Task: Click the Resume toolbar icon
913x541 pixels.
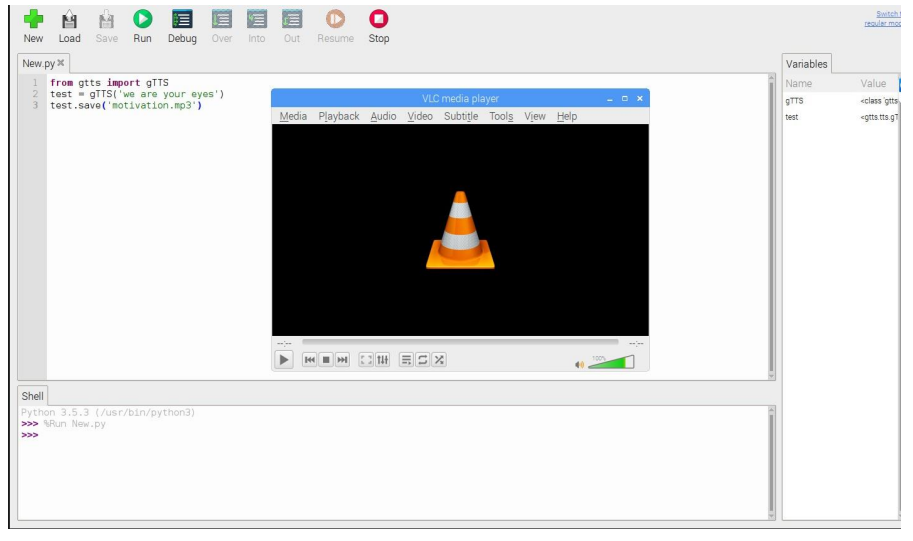Action: tap(335, 20)
